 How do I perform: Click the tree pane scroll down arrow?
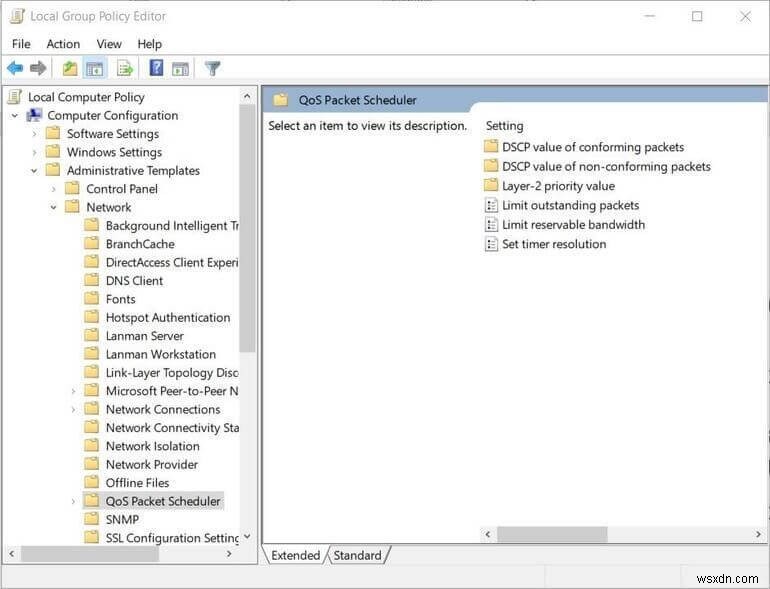pyautogui.click(x=247, y=536)
